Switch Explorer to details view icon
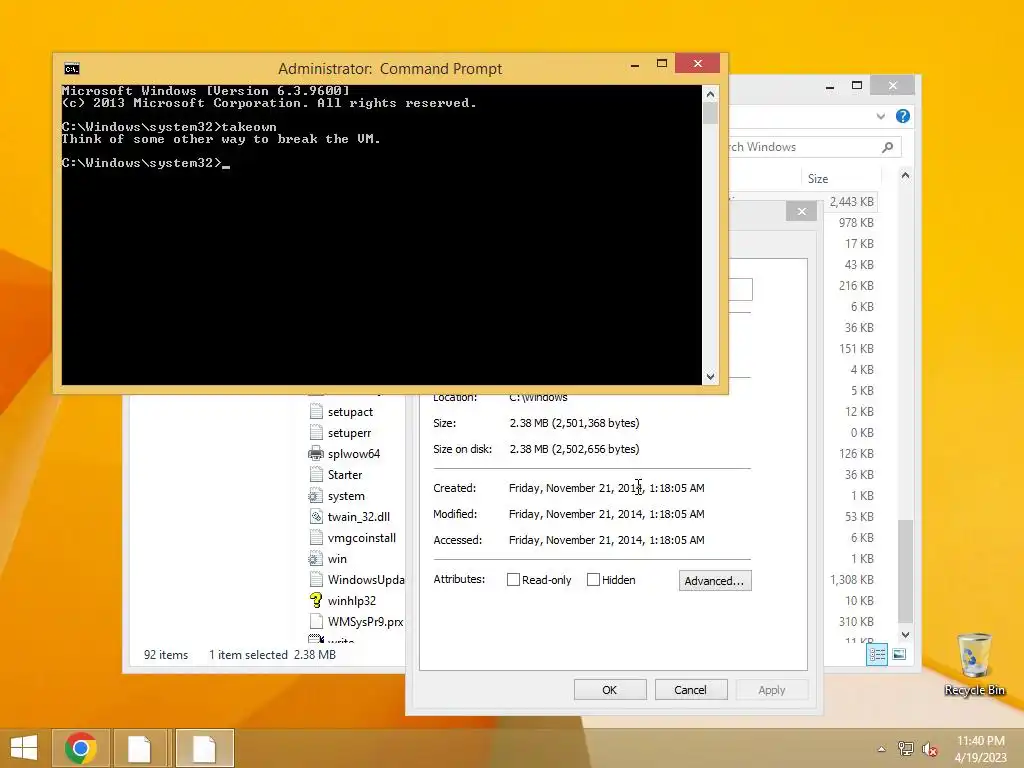 (x=877, y=654)
